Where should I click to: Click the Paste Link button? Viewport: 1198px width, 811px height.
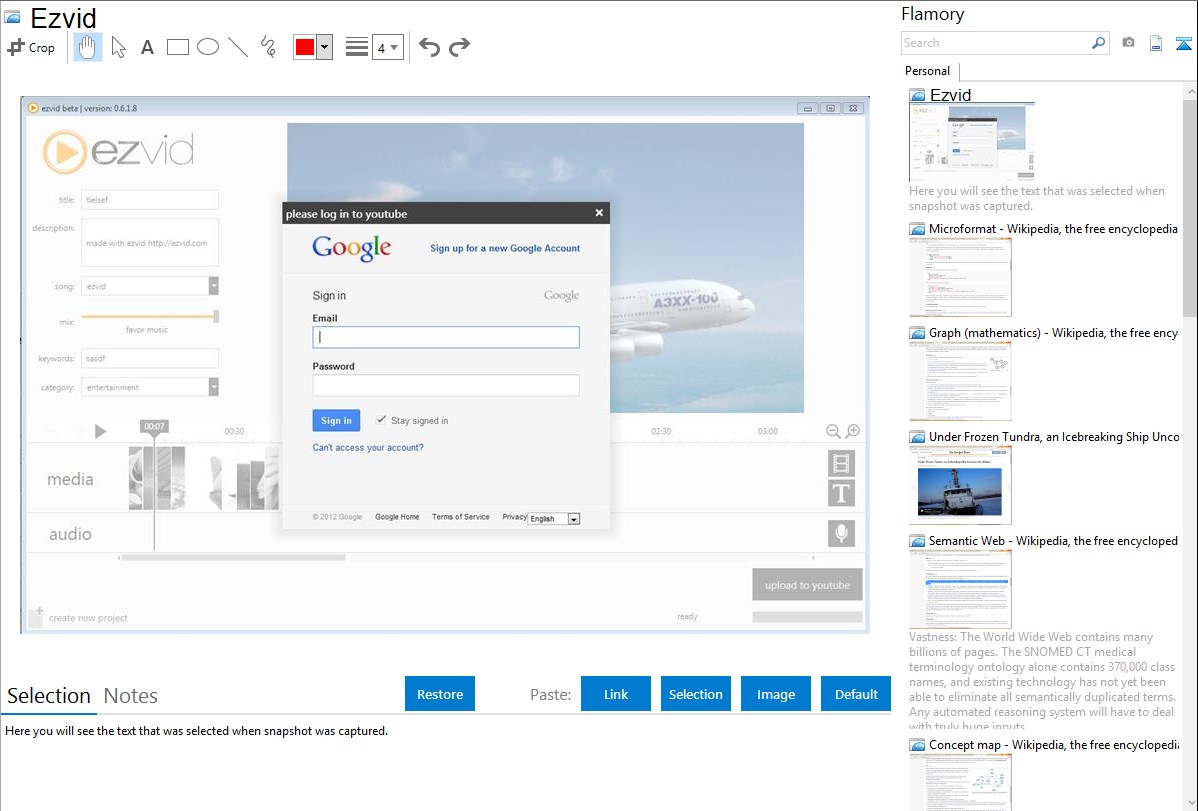[616, 694]
